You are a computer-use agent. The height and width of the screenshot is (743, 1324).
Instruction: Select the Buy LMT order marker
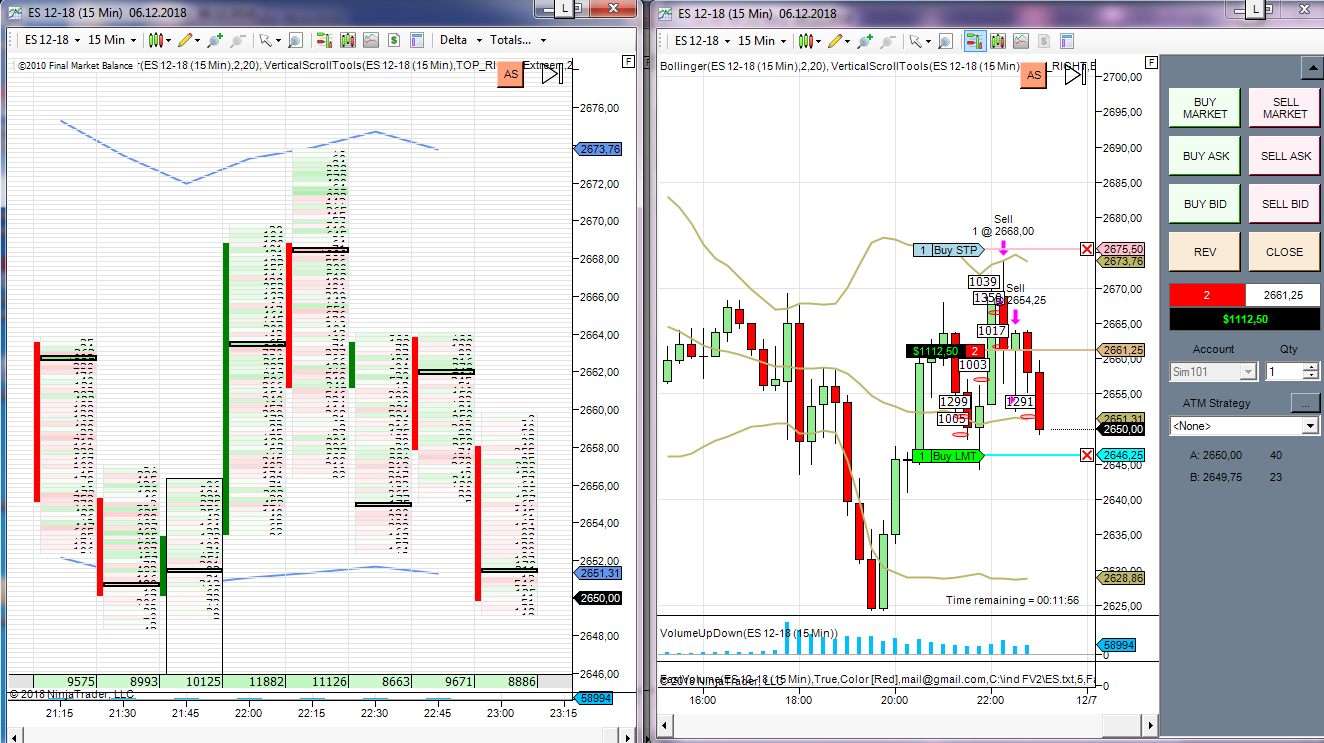coord(948,456)
